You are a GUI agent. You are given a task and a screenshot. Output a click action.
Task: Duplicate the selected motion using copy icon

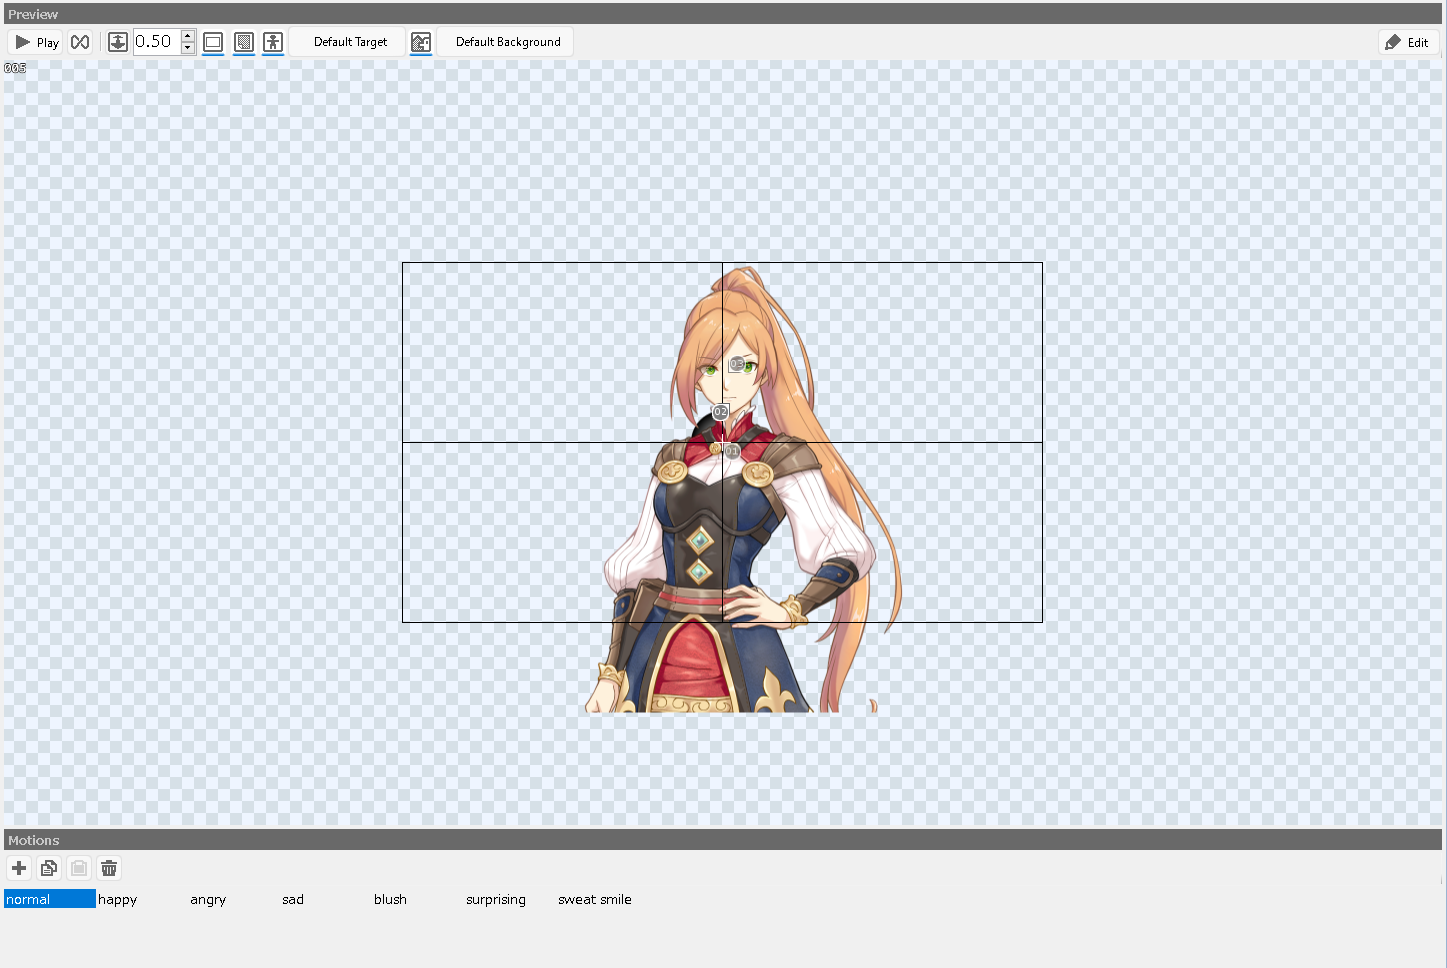click(48, 868)
